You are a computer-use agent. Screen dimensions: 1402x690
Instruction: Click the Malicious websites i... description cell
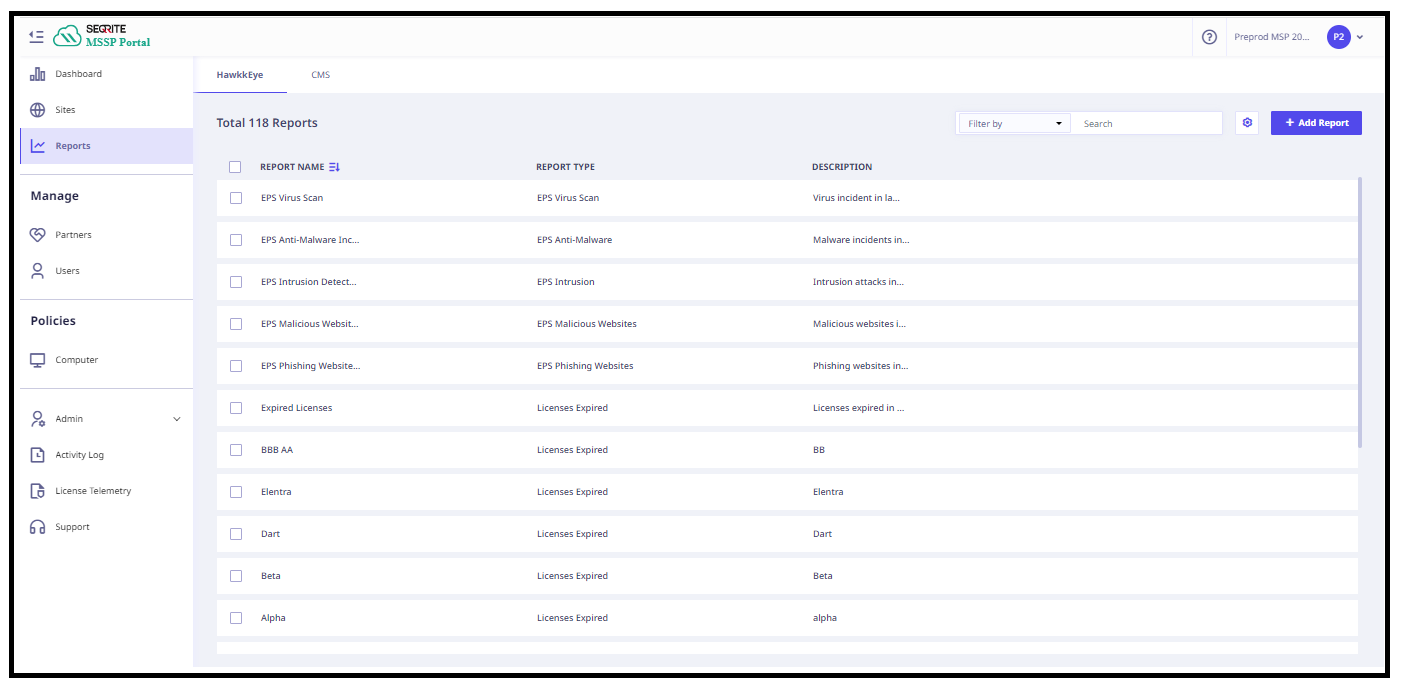tap(860, 324)
